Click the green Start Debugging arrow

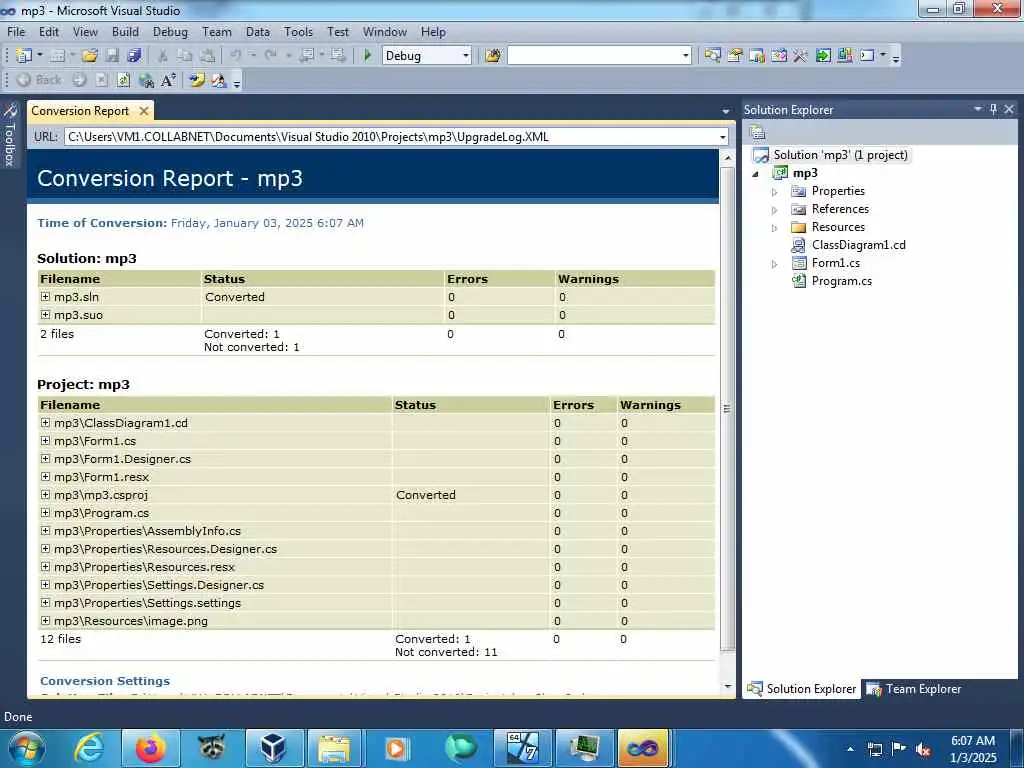pos(368,56)
